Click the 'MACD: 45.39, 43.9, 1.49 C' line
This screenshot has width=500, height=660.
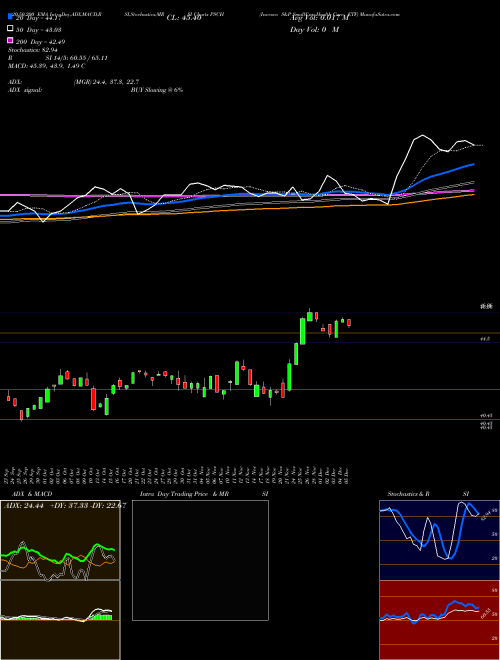[x=47, y=66]
